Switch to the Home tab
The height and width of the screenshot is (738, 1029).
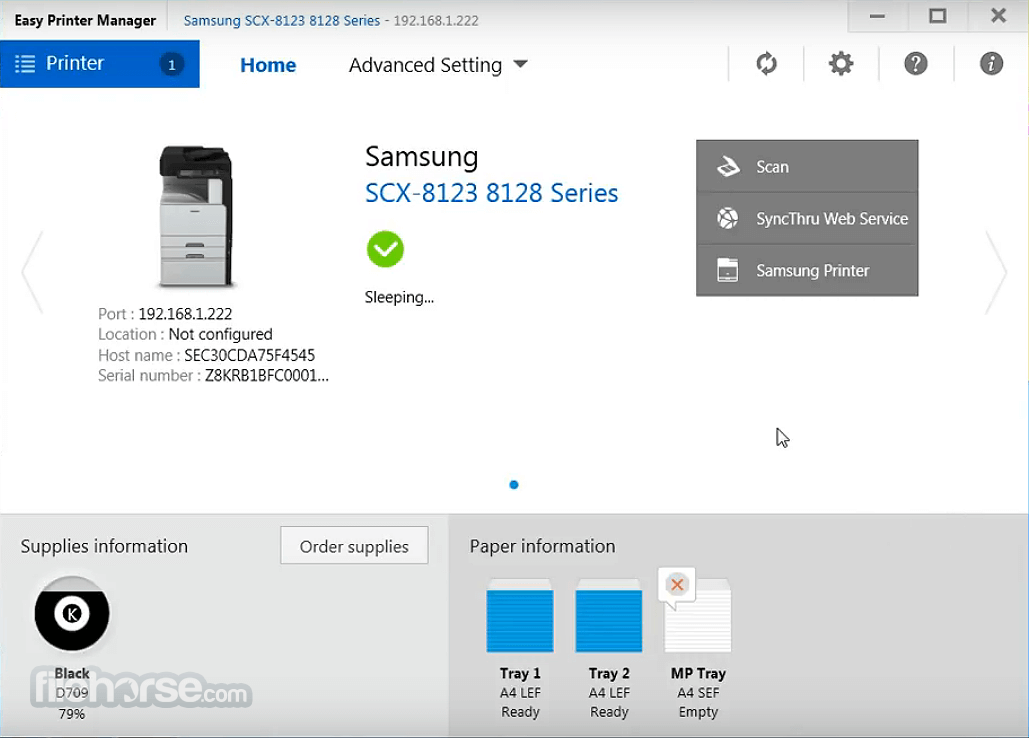tap(268, 65)
